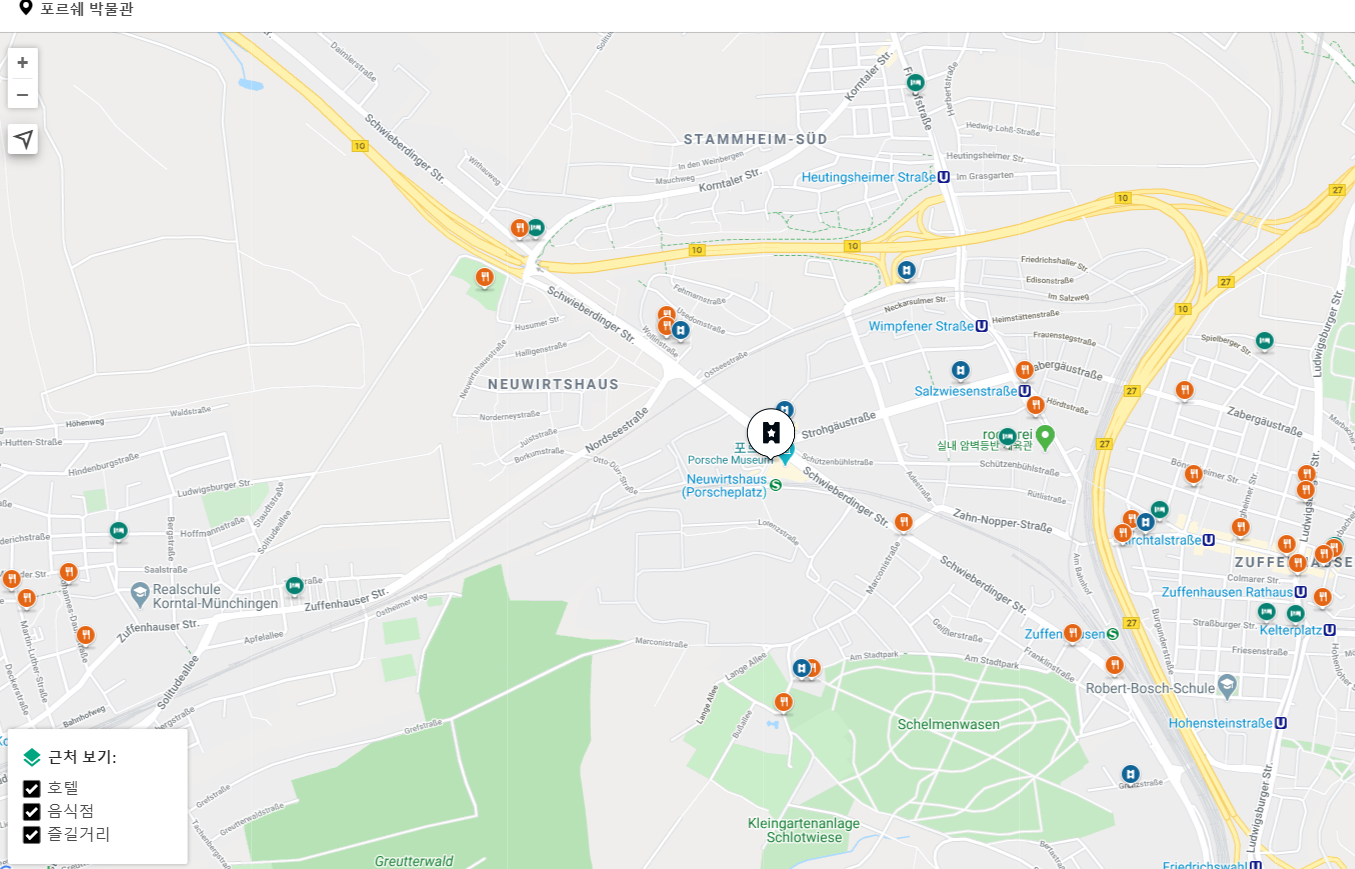Select the Porsche Museum central map pin
The image size is (1355, 869).
click(x=771, y=433)
